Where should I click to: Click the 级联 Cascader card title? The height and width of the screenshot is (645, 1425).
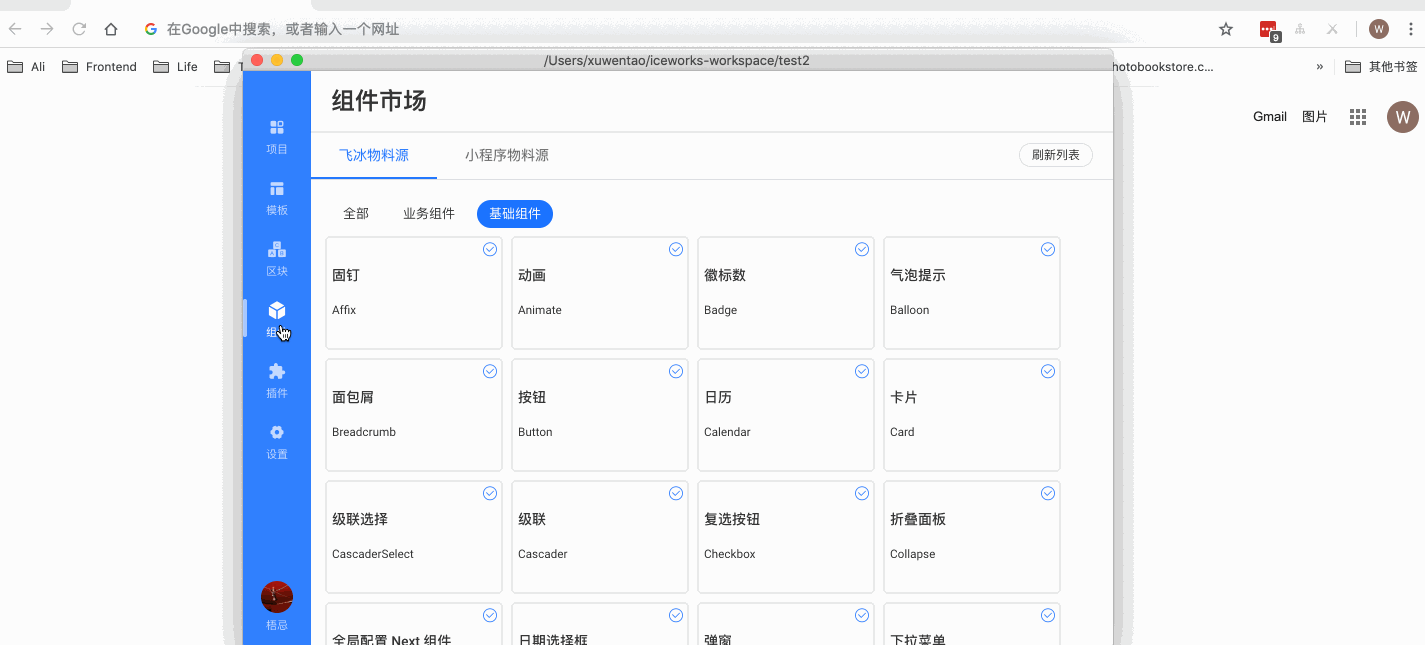pos(532,519)
